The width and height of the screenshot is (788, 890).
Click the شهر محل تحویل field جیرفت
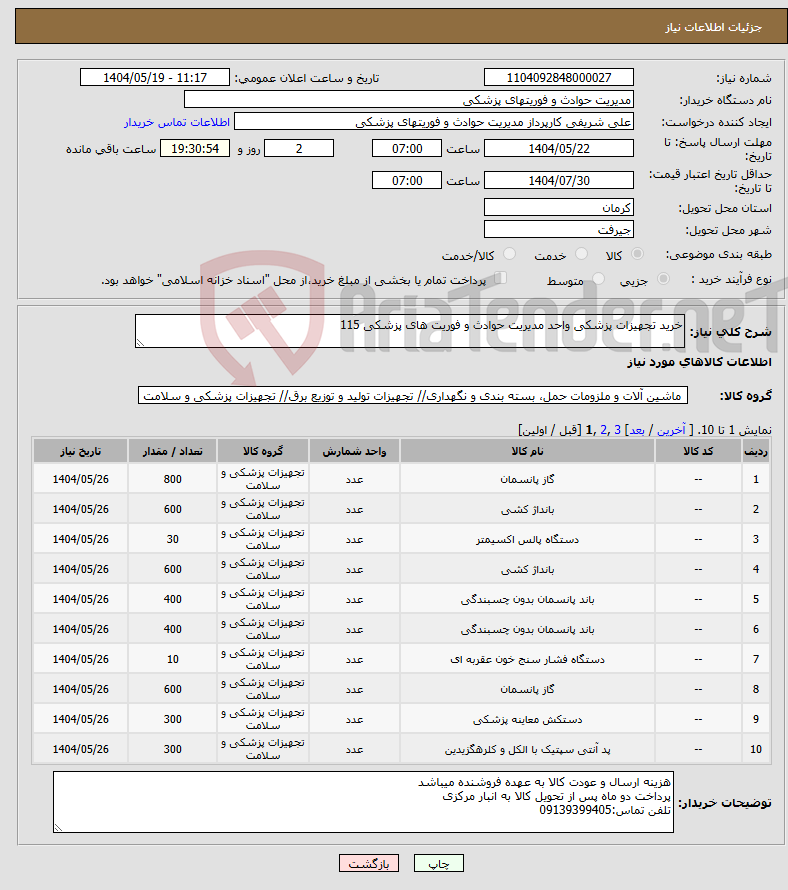[x=559, y=229]
